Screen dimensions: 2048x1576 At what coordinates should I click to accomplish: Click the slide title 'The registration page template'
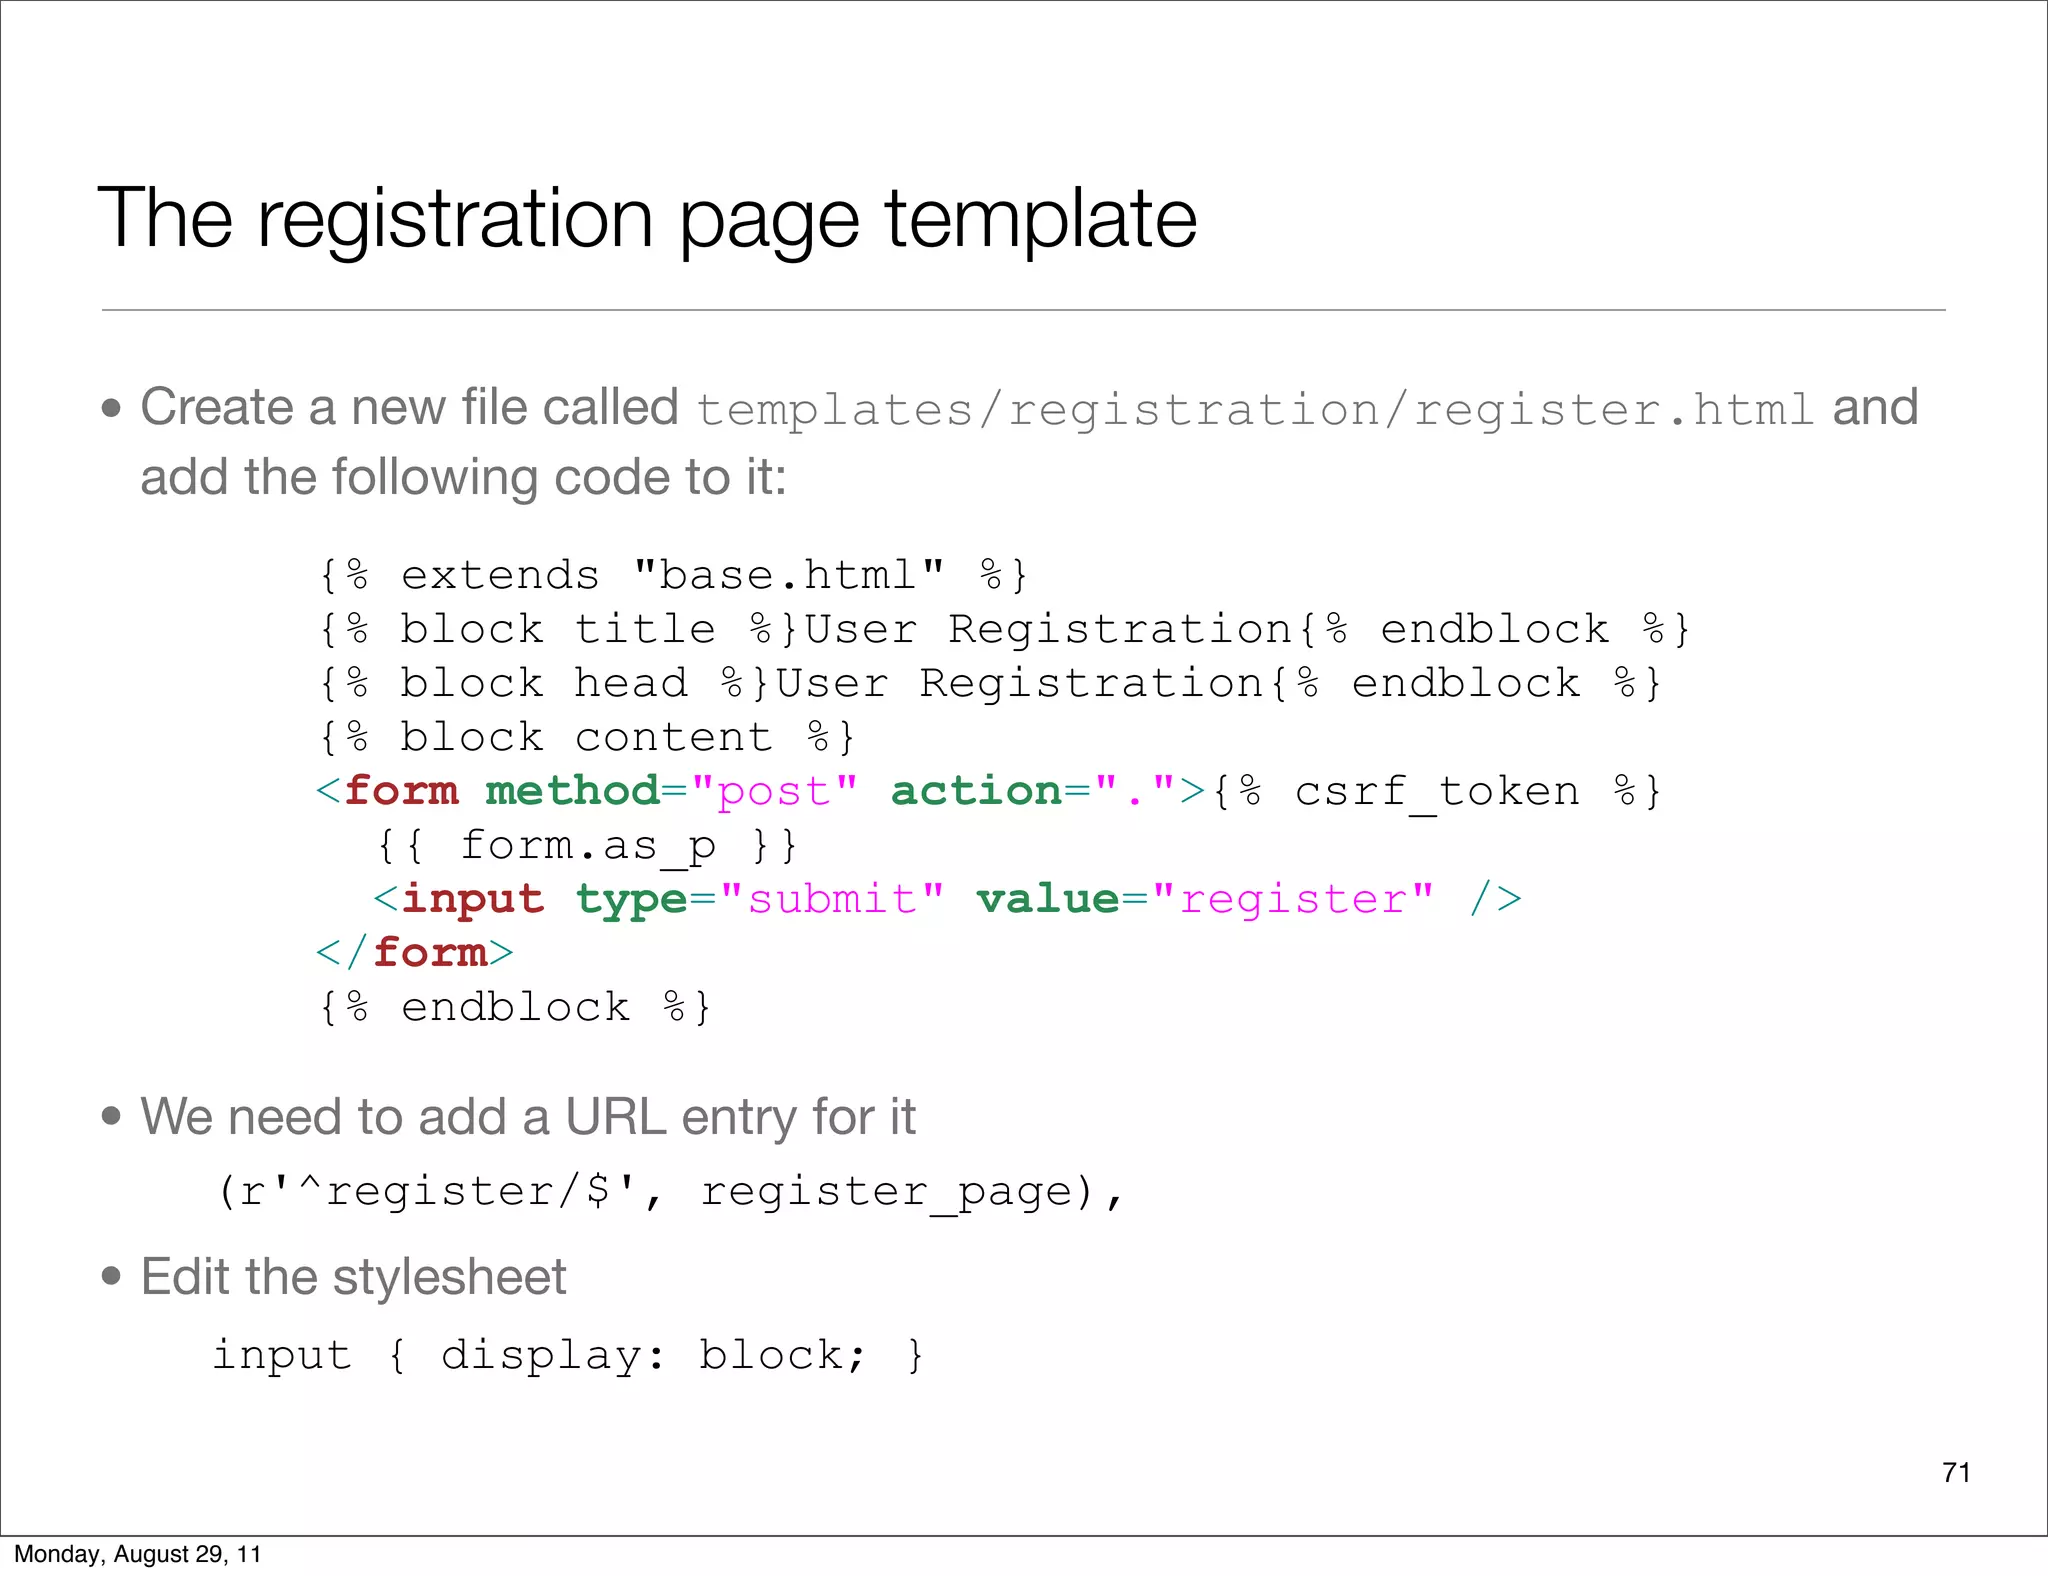click(647, 219)
